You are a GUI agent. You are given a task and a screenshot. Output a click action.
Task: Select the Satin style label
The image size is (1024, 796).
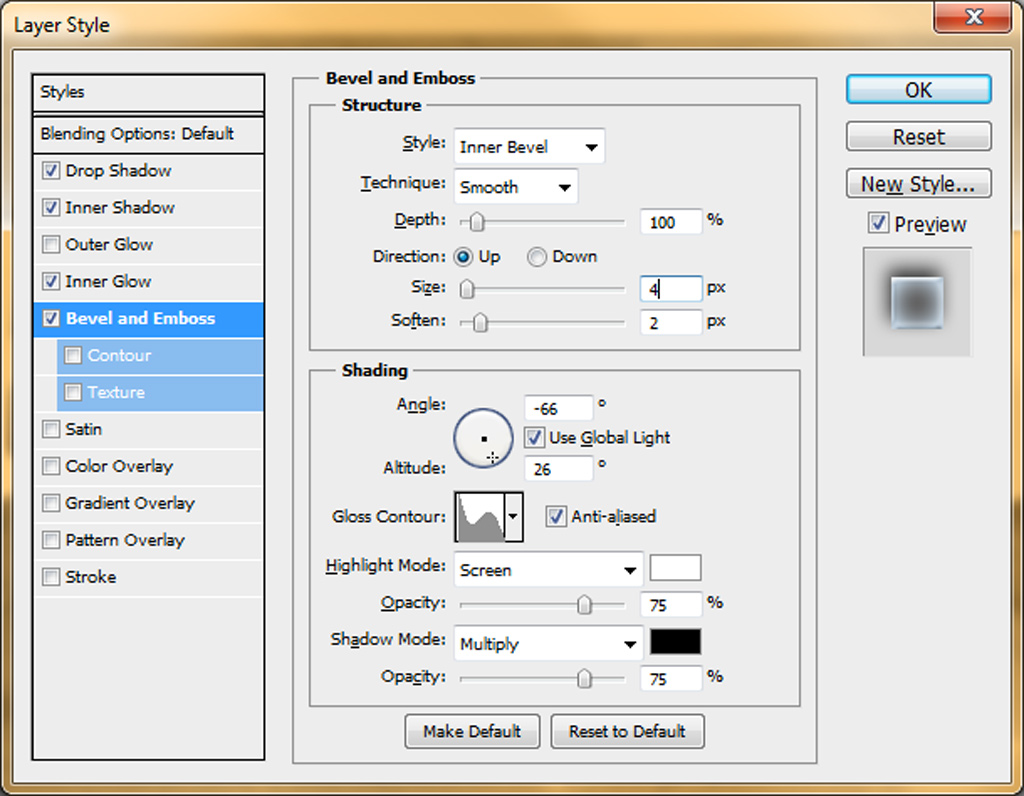tap(84, 430)
